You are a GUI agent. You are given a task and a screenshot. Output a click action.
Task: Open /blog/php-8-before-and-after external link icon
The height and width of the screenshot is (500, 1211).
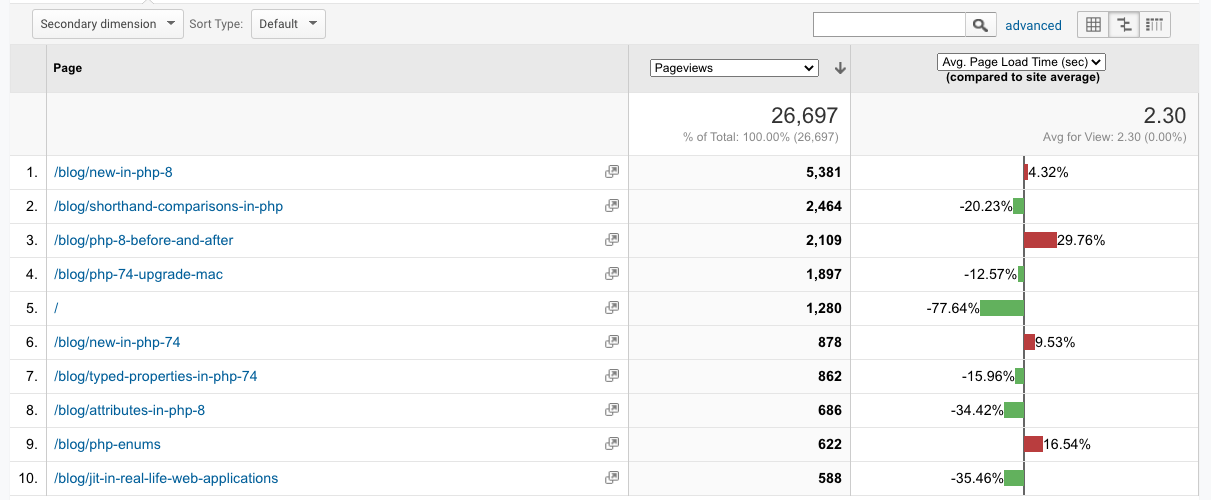(x=612, y=240)
